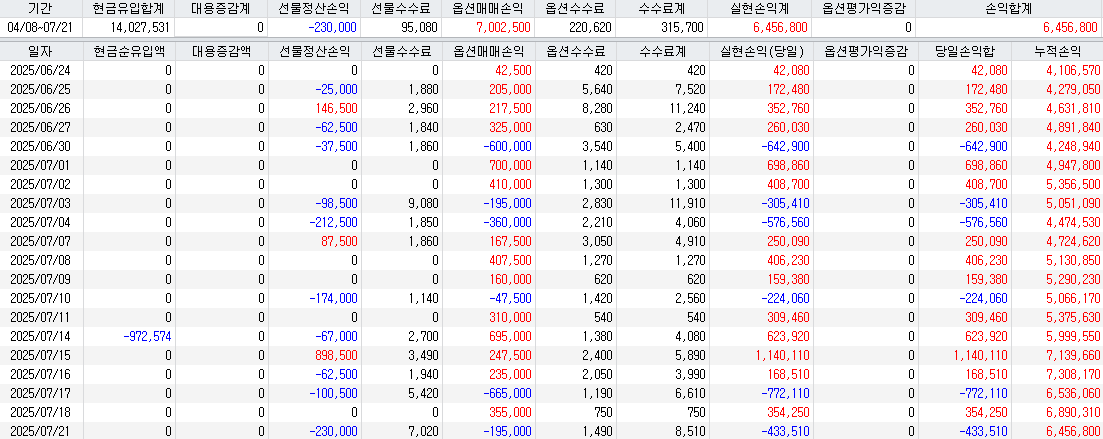Select futures settlement value 146,500
1103x439 pixels.
pos(337,108)
